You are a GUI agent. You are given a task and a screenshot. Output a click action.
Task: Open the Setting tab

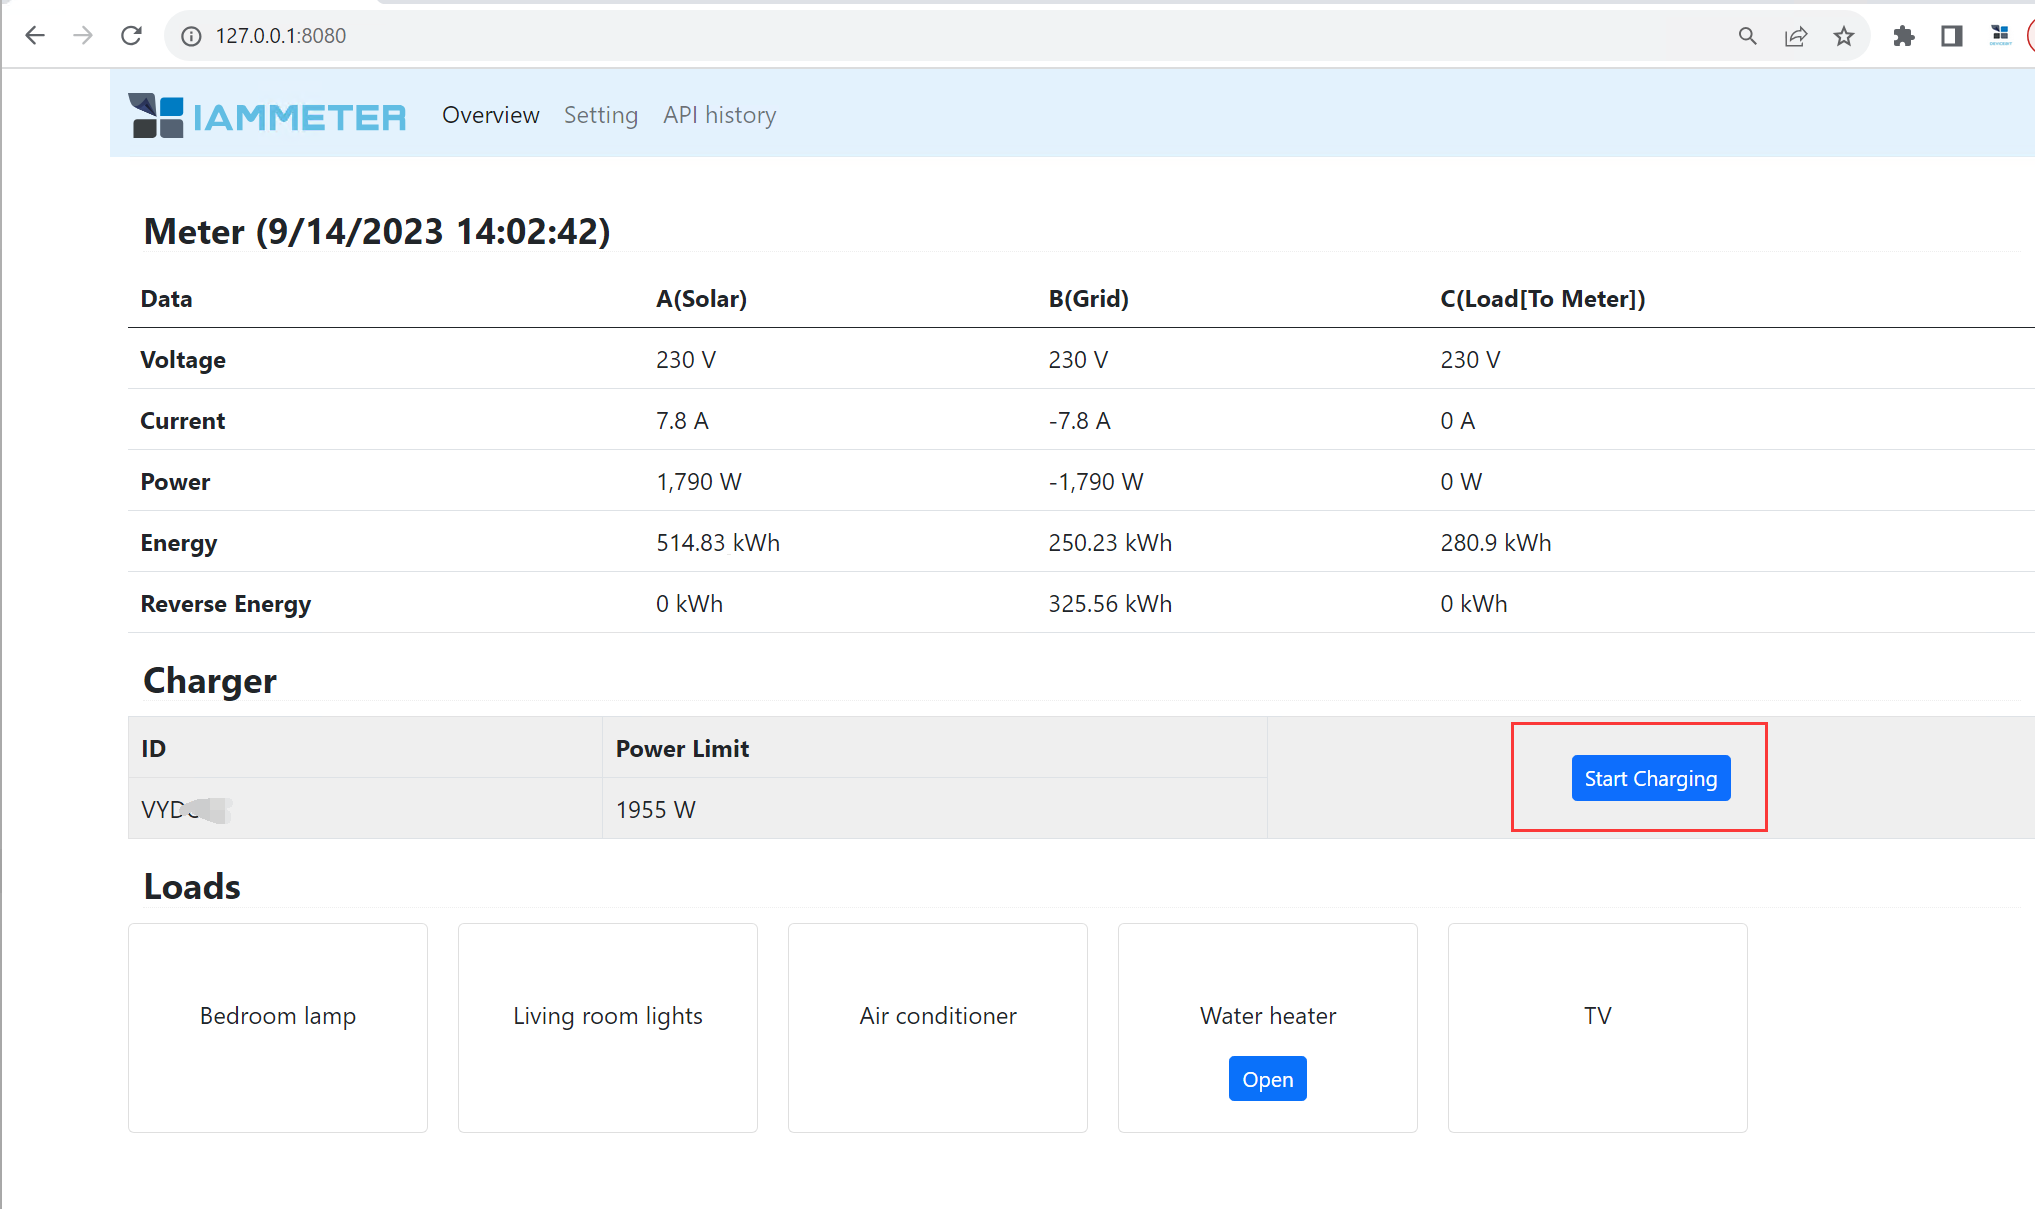click(x=600, y=115)
